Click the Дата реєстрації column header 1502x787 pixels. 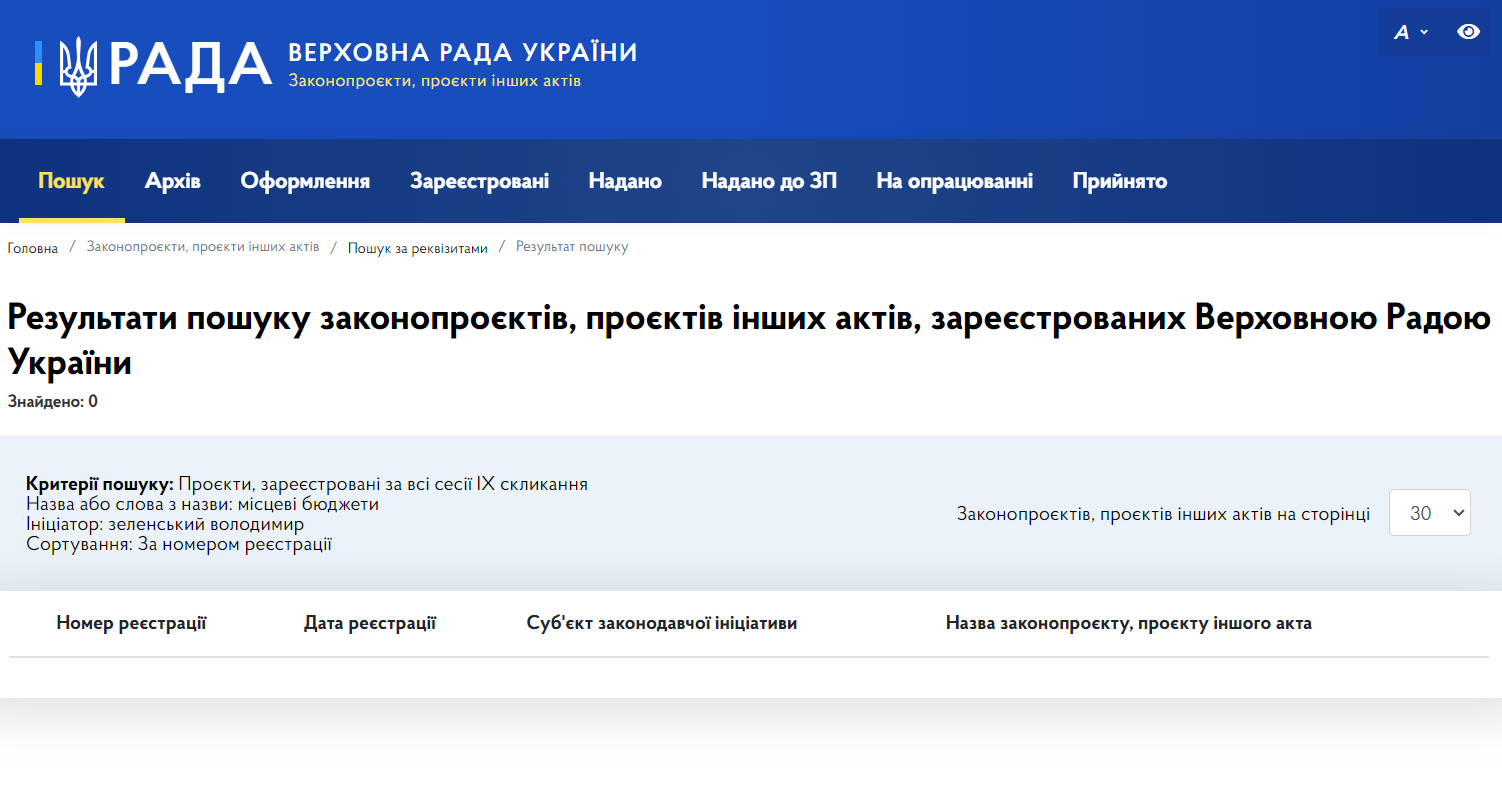pyautogui.click(x=370, y=623)
